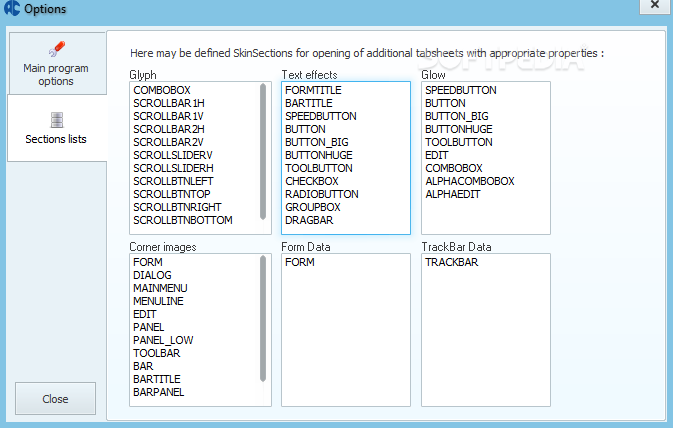673x428 pixels.
Task: Select BARPANEL in the Corner images list
Action: 158,392
